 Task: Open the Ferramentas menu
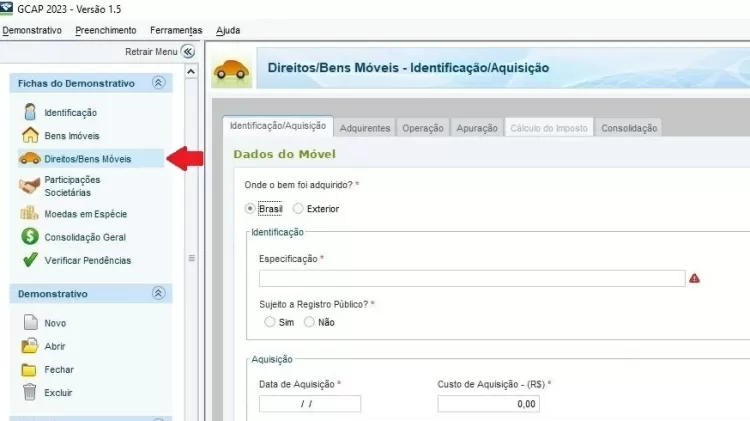(x=176, y=30)
